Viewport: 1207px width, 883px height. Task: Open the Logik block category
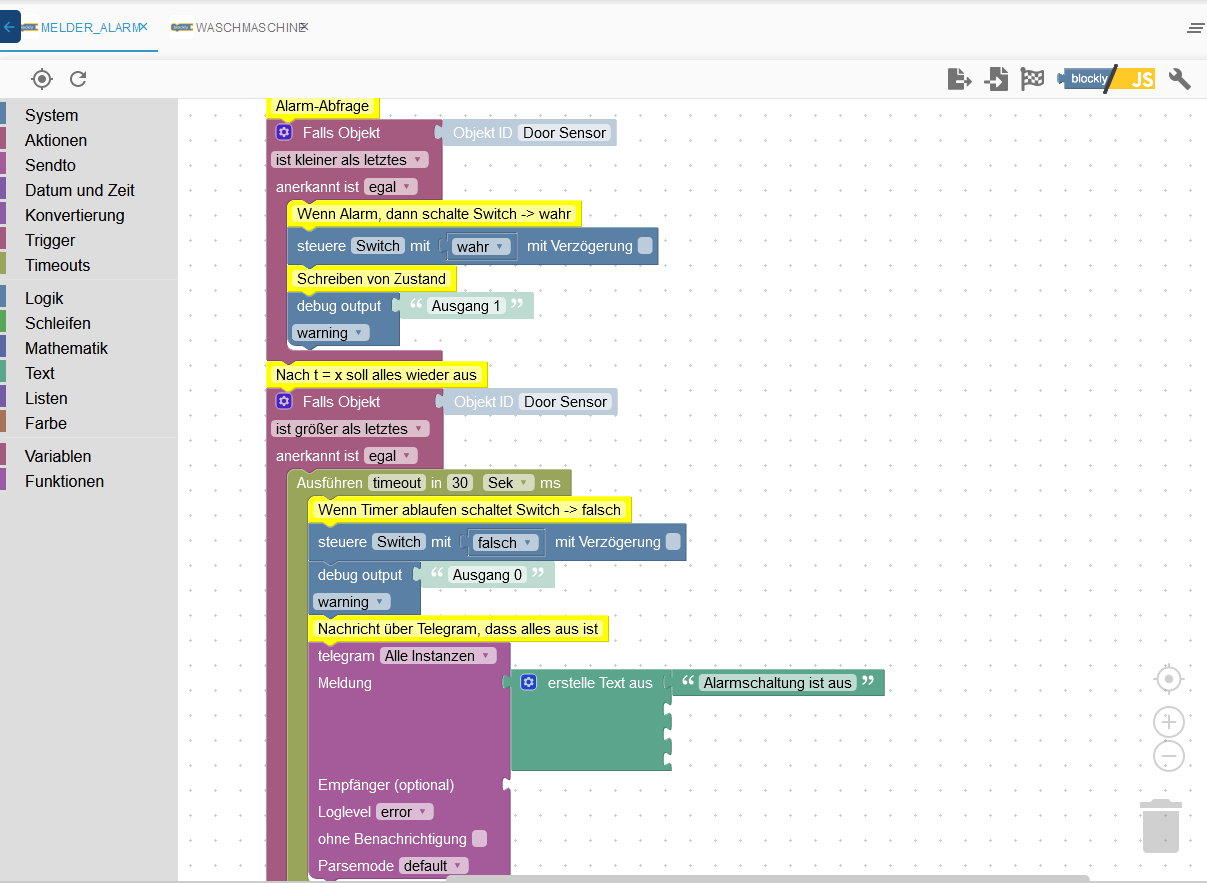tap(44, 299)
